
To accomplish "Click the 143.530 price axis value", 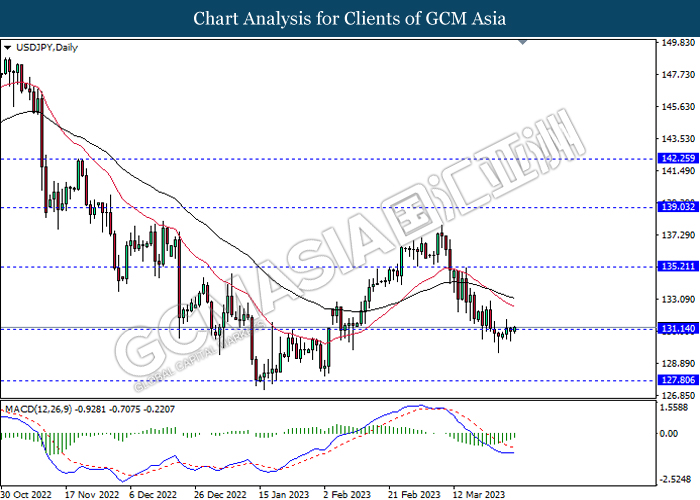I will click(678, 139).
